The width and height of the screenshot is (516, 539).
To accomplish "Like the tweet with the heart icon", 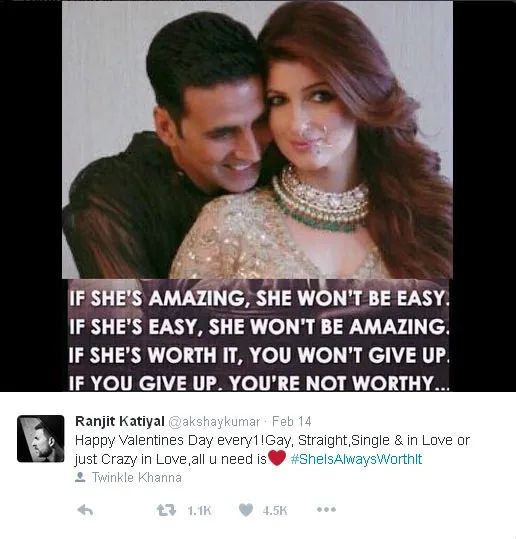I will (x=246, y=510).
